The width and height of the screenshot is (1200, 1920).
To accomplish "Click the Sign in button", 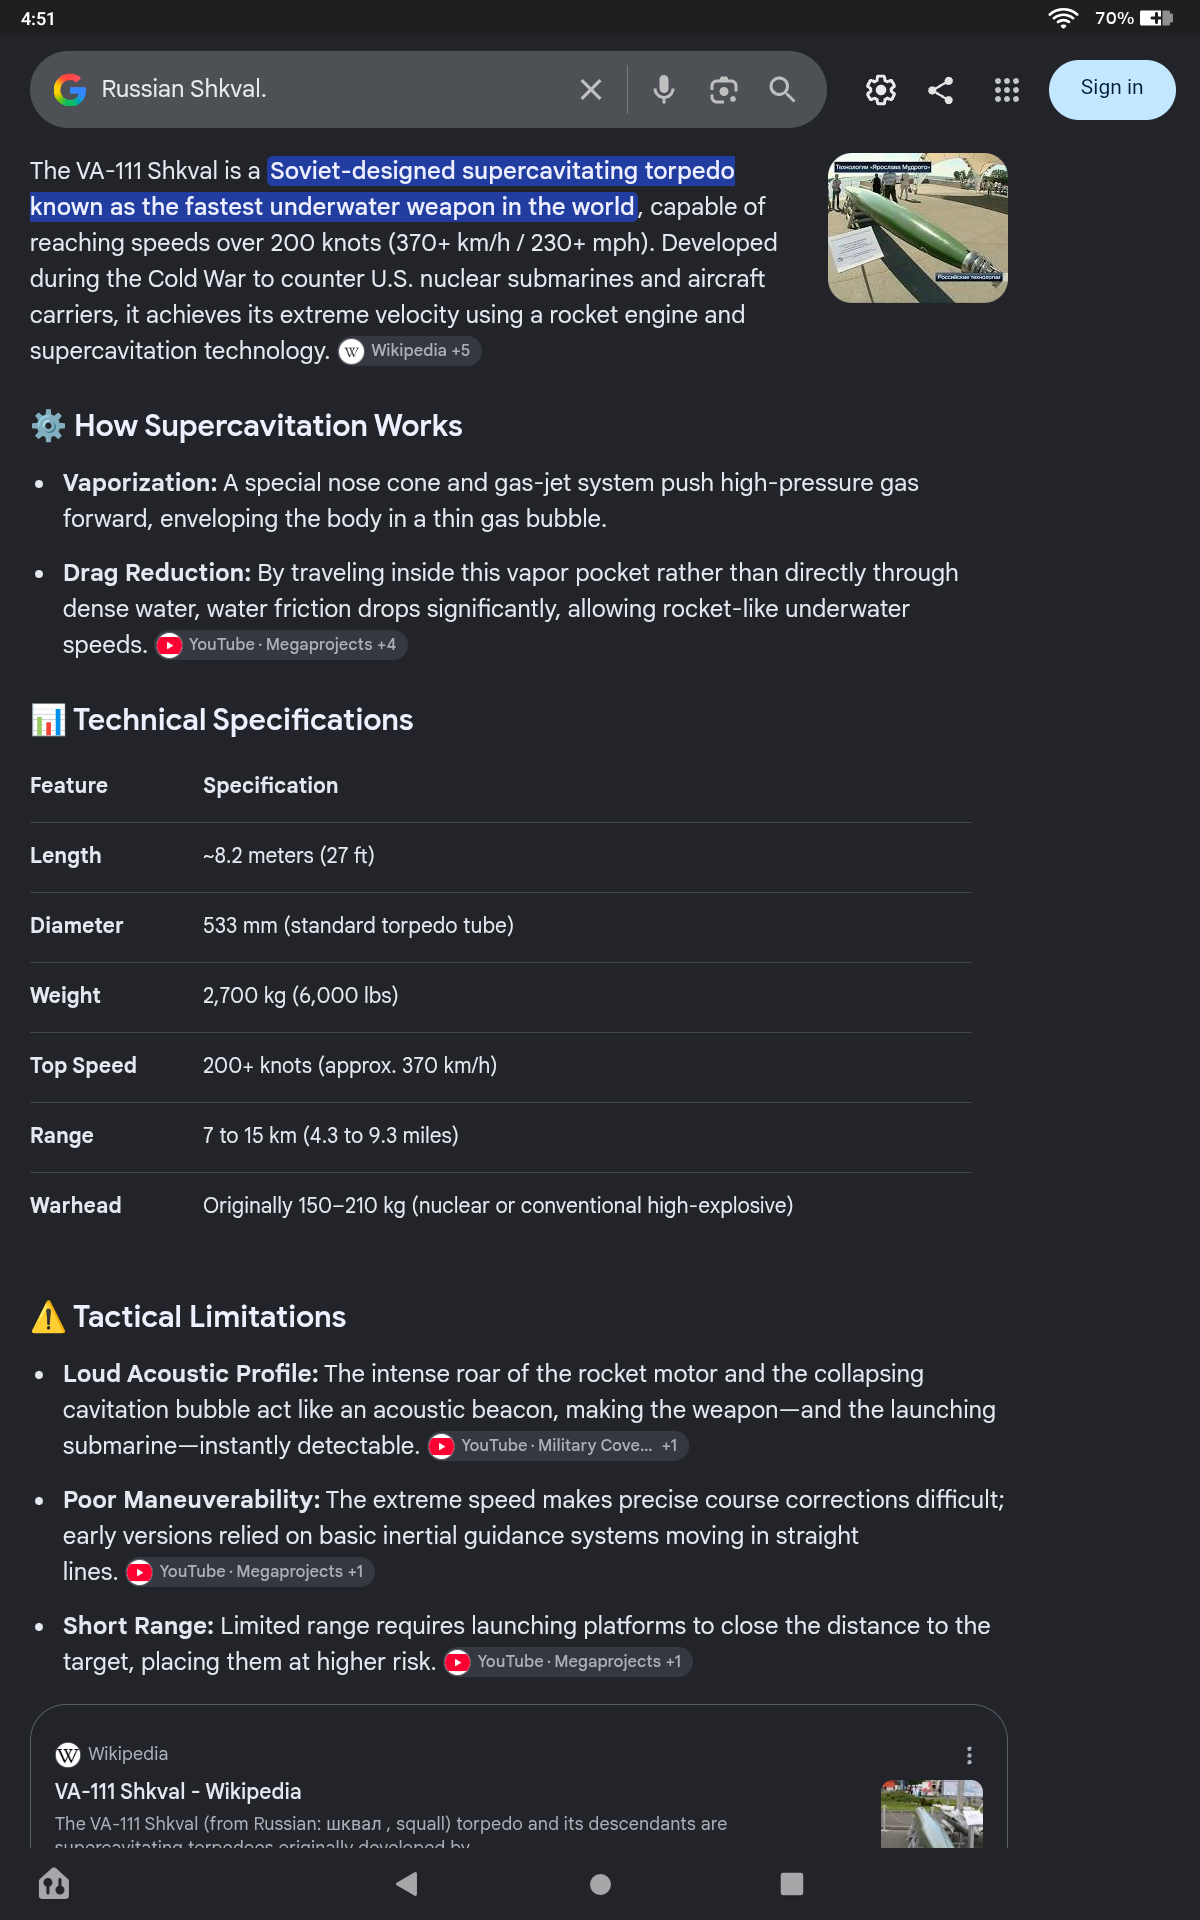I will point(1112,89).
